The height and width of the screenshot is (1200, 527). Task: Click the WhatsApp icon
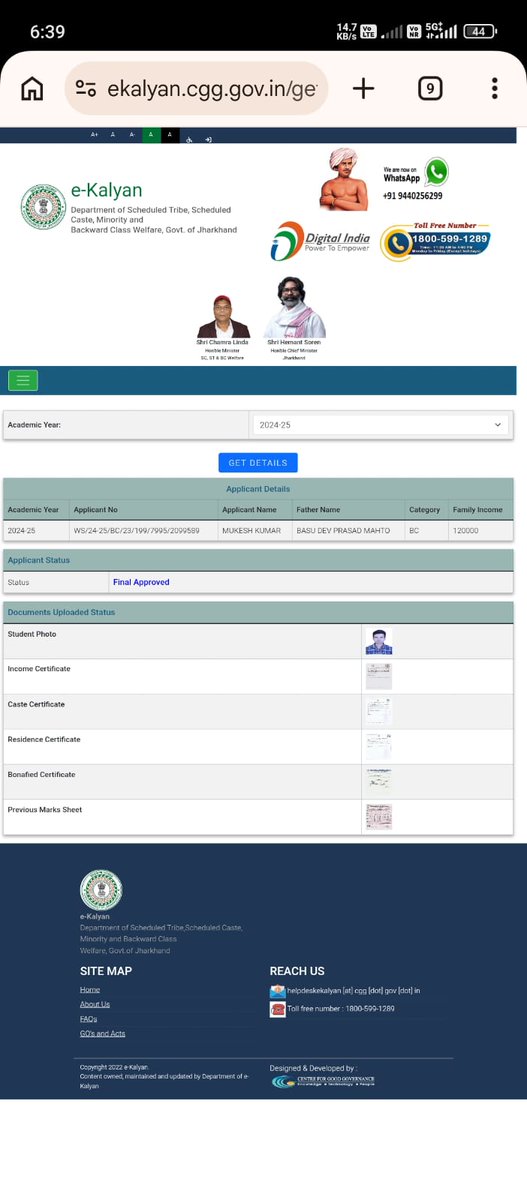click(436, 172)
